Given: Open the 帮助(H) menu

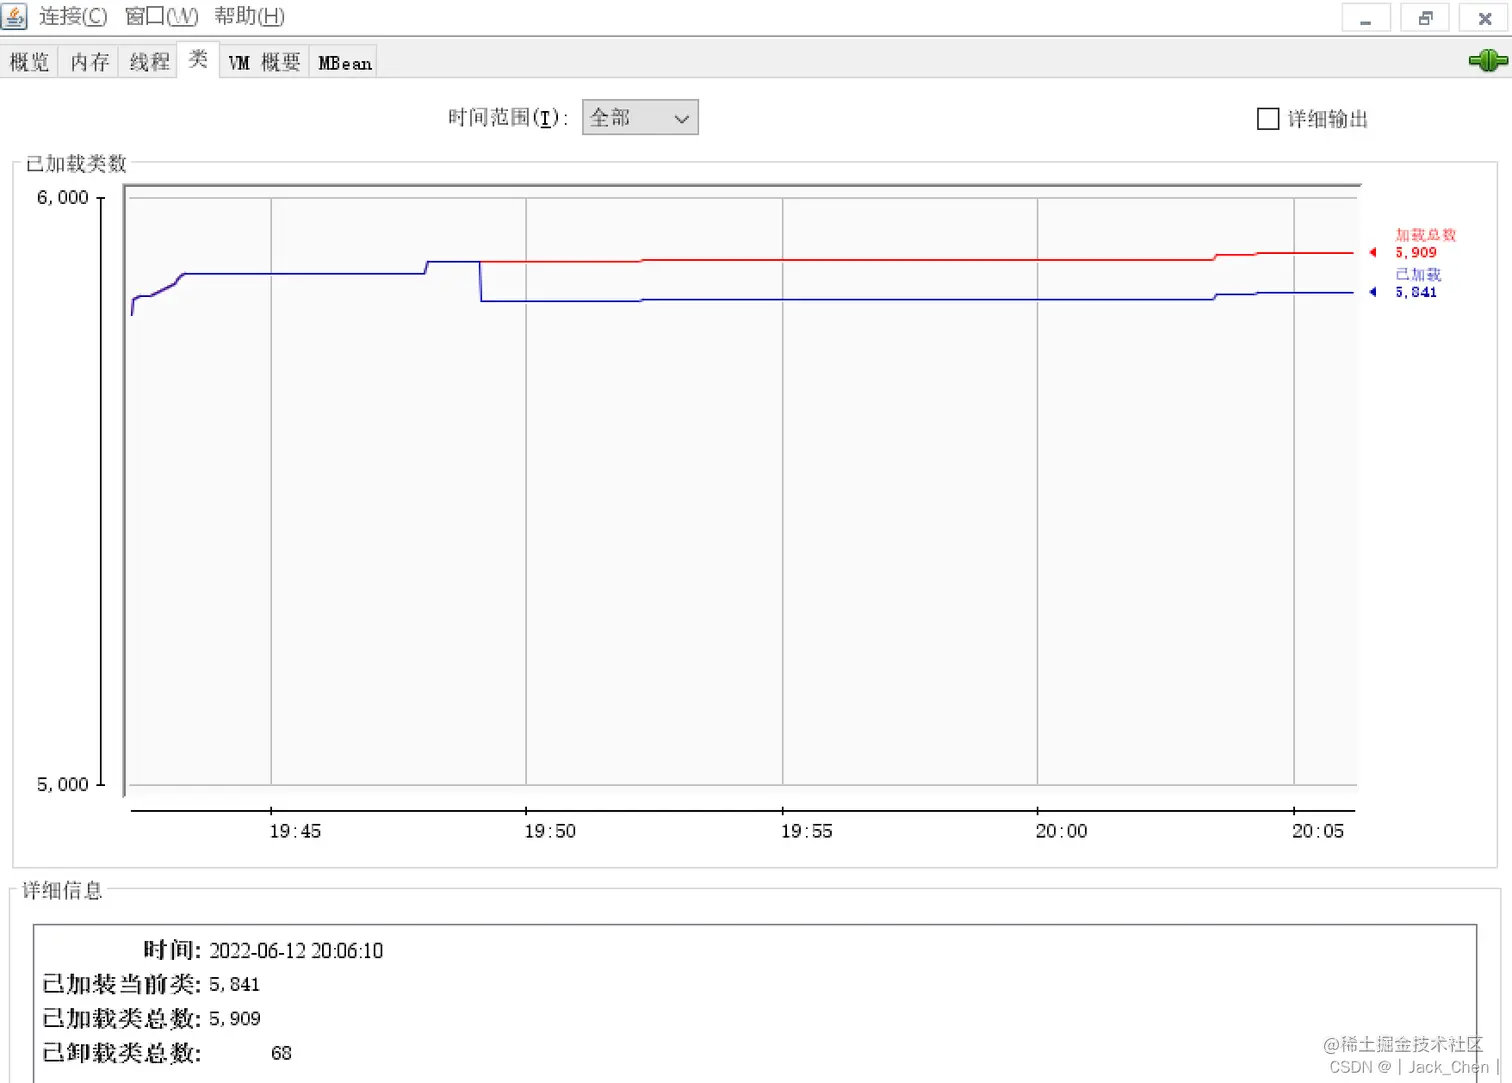Looking at the screenshot, I should (249, 16).
